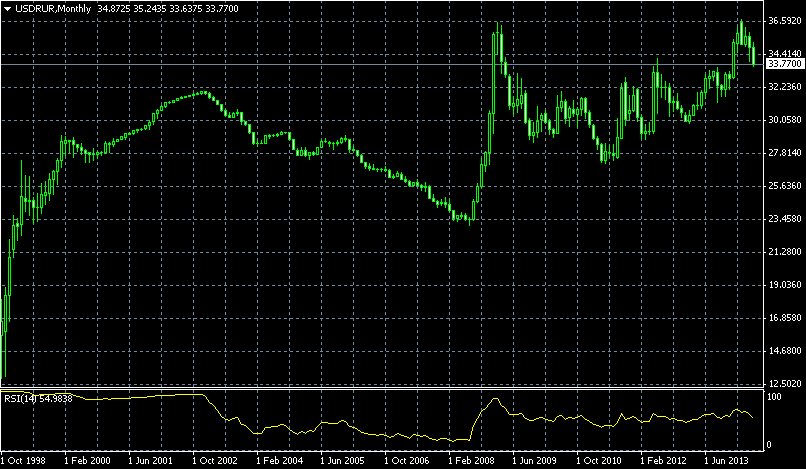Viewport: 806px width, 469px height.
Task: Click the 1 Feb 2004 date label
Action: (280, 459)
